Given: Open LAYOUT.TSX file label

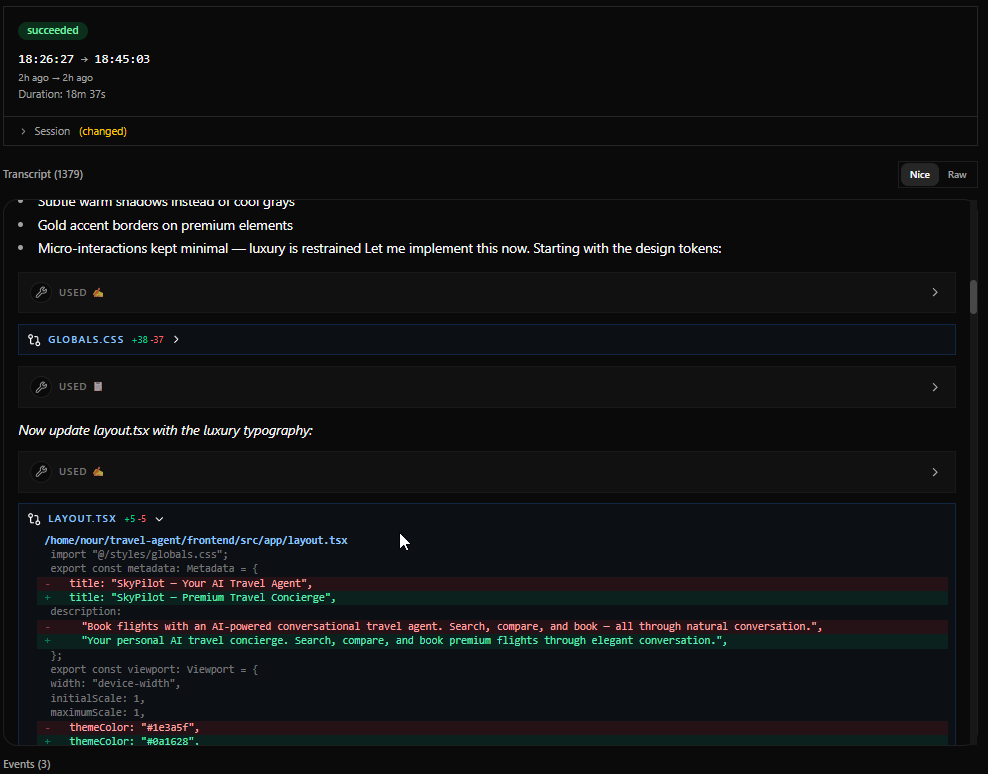Looking at the screenshot, I should pyautogui.click(x=82, y=519).
